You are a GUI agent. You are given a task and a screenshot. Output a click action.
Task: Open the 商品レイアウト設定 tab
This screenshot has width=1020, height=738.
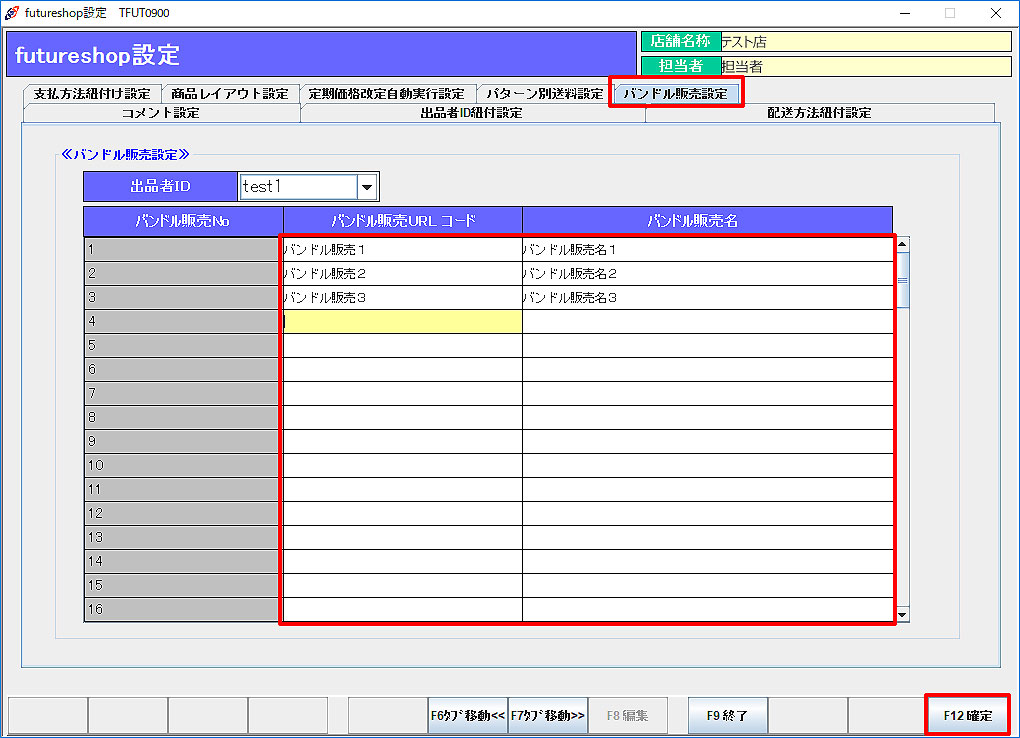pyautogui.click(x=230, y=94)
